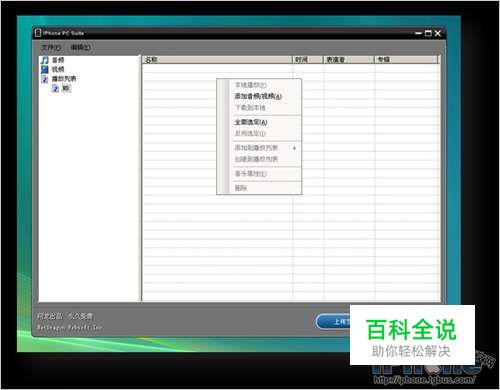The width and height of the screenshot is (500, 390).
Task: Open the 音频 tree item
Action: coord(58,60)
